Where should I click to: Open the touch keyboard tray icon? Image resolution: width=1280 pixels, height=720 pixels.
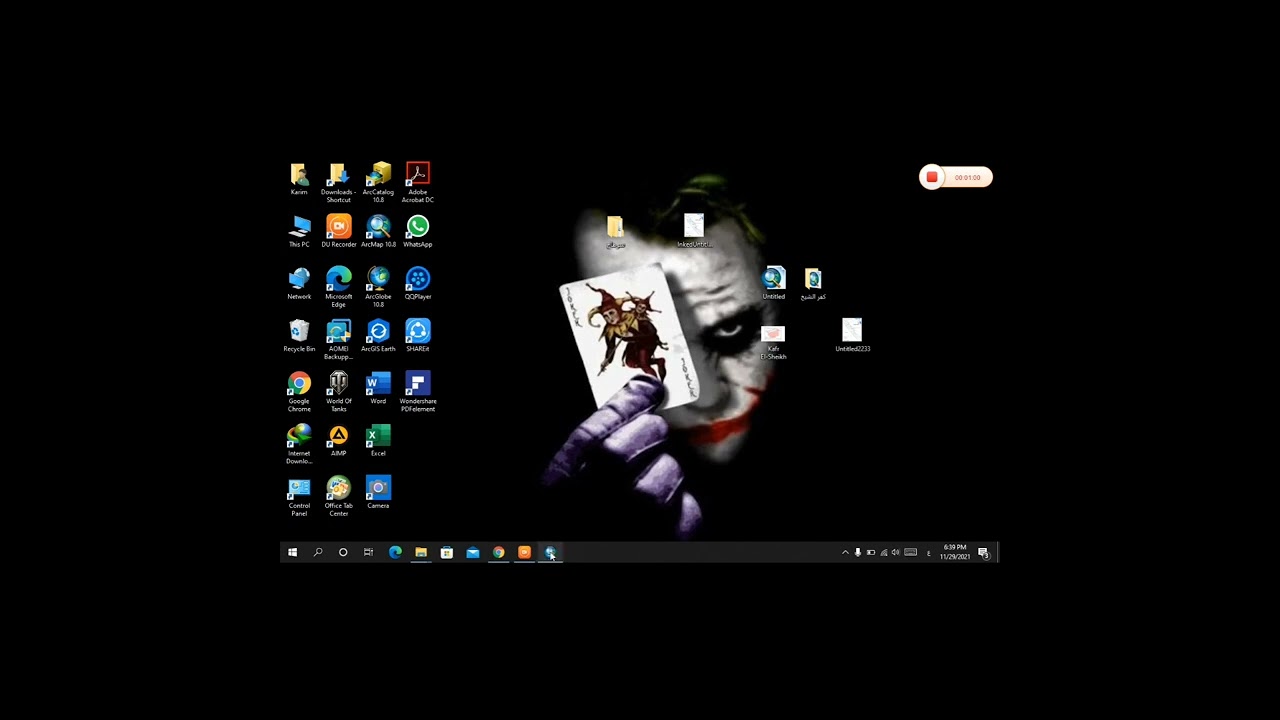[x=910, y=552]
